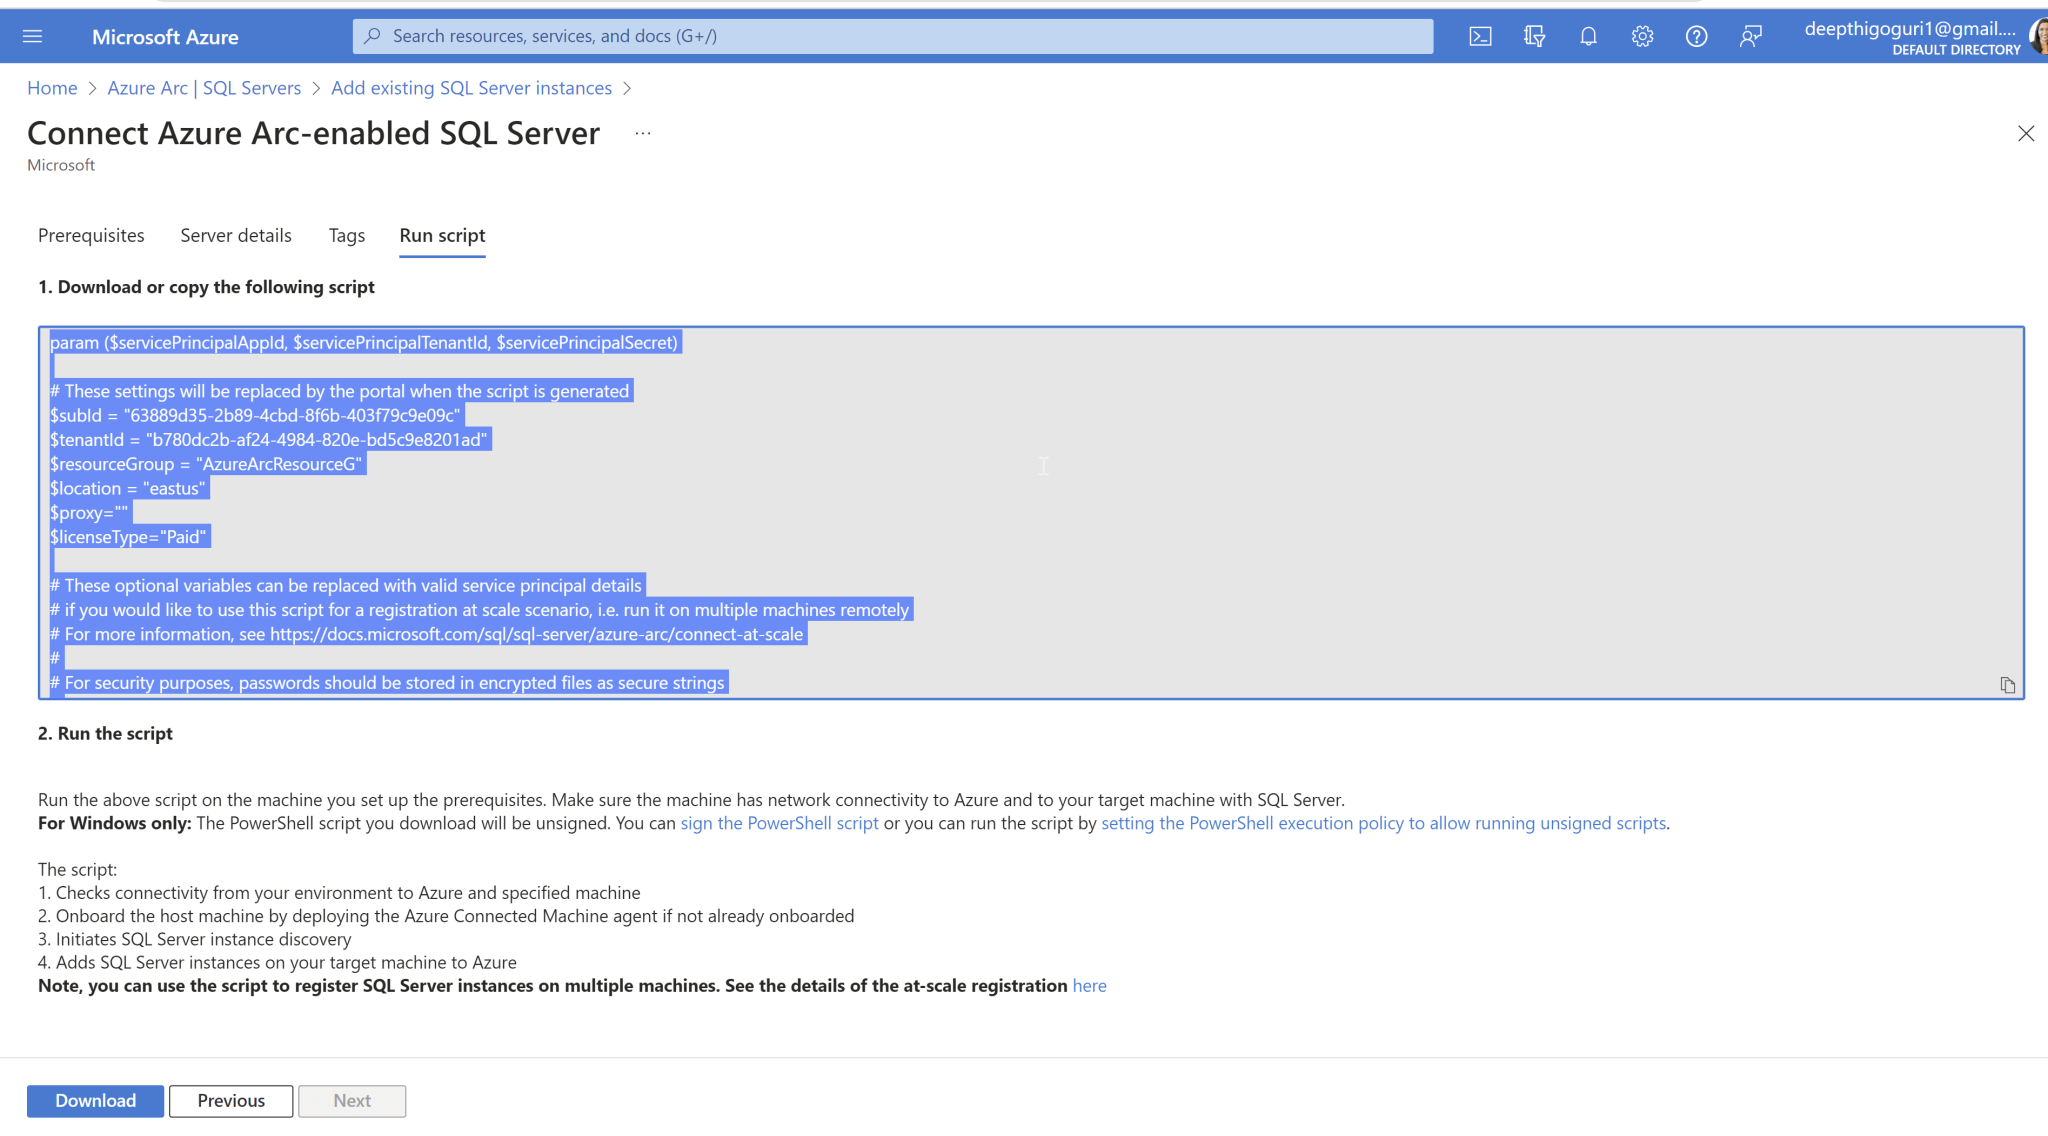
Task: Click the account profile picture
Action: [x=2036, y=36]
